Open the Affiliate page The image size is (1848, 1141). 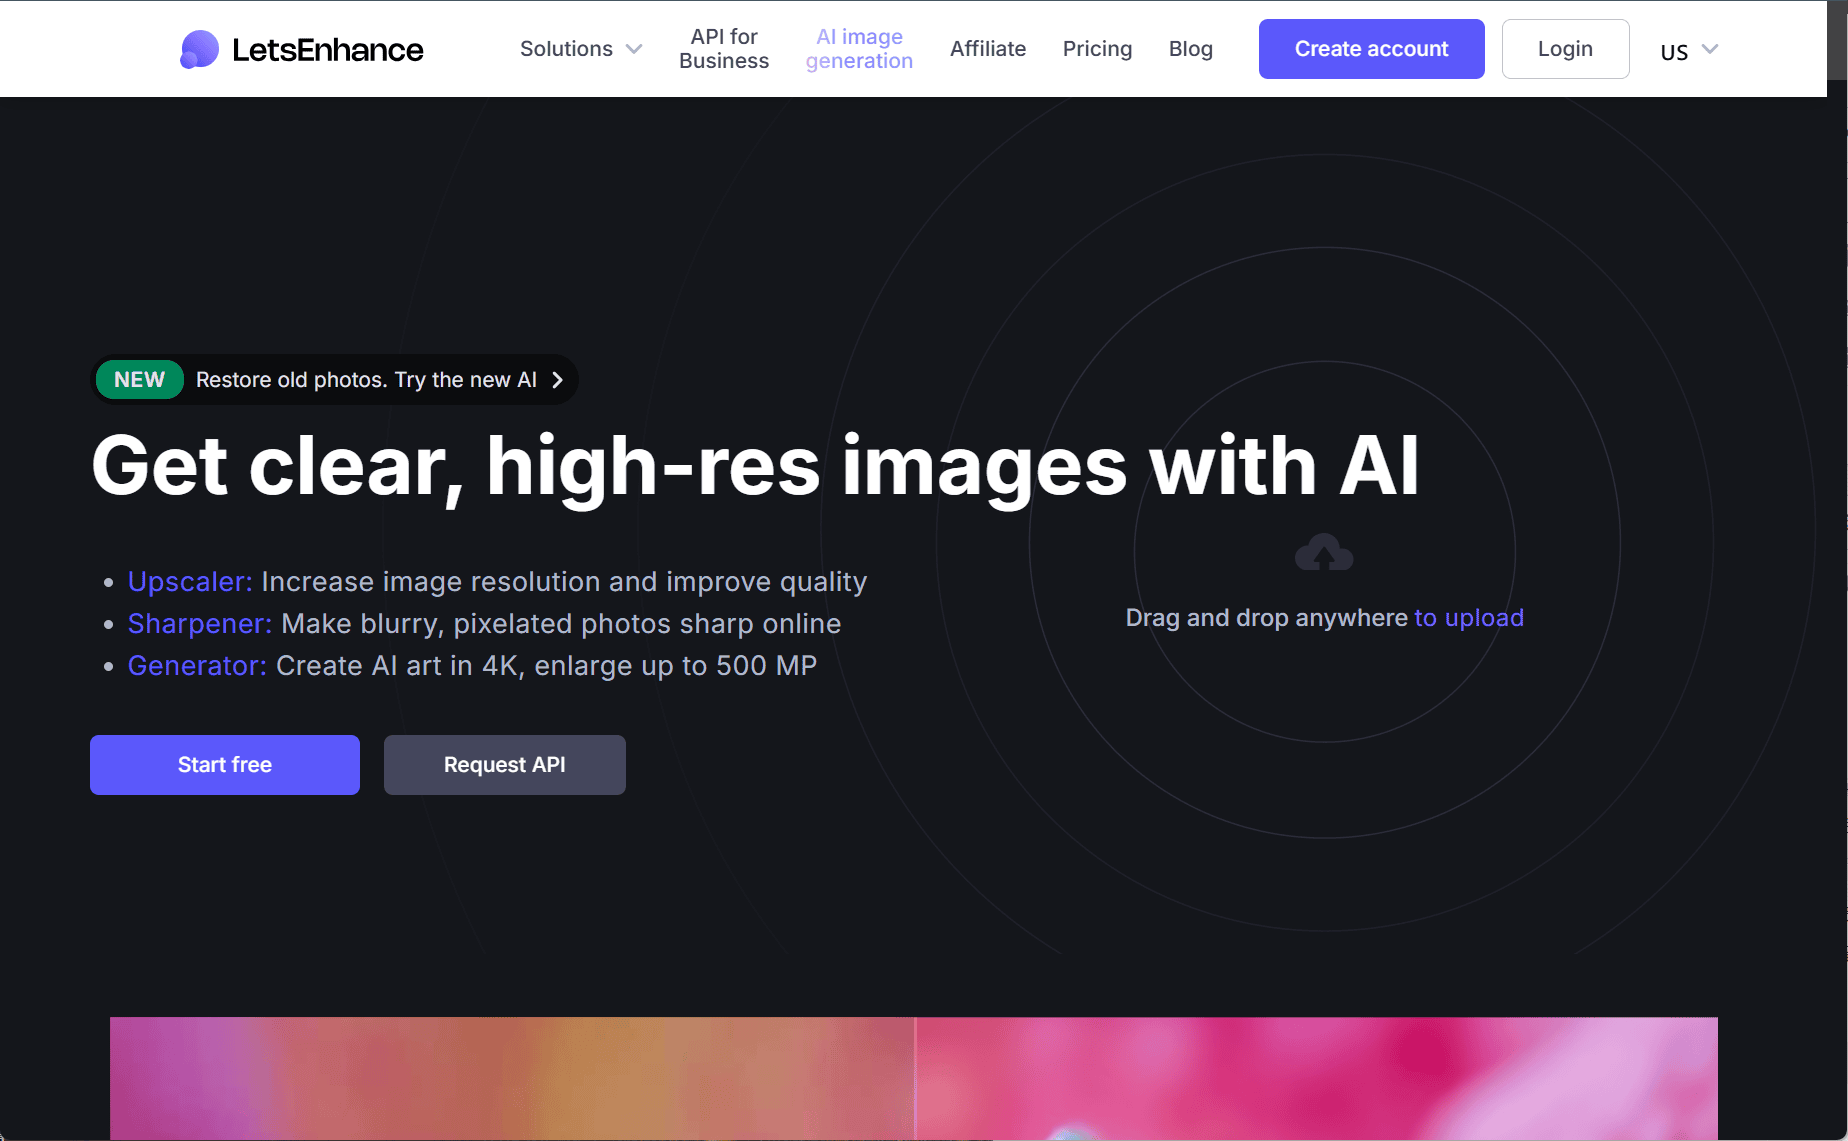[x=987, y=49]
